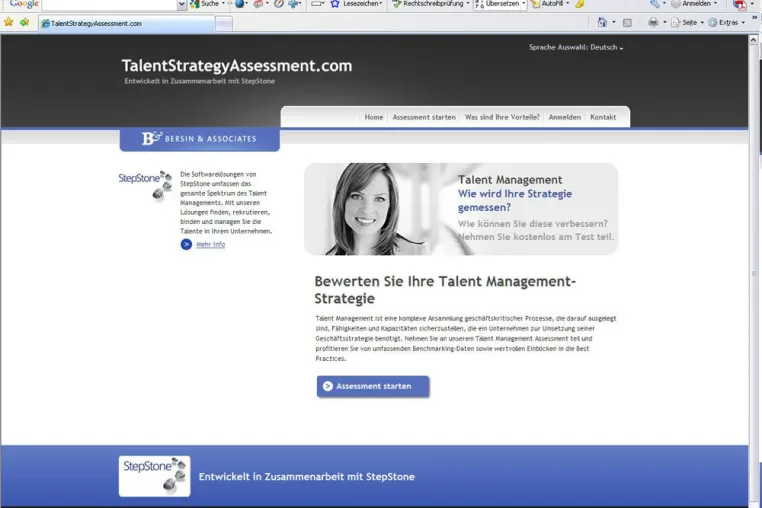Click the Bersin & Associates logo banner
This screenshot has height=508, width=762.
(x=200, y=139)
